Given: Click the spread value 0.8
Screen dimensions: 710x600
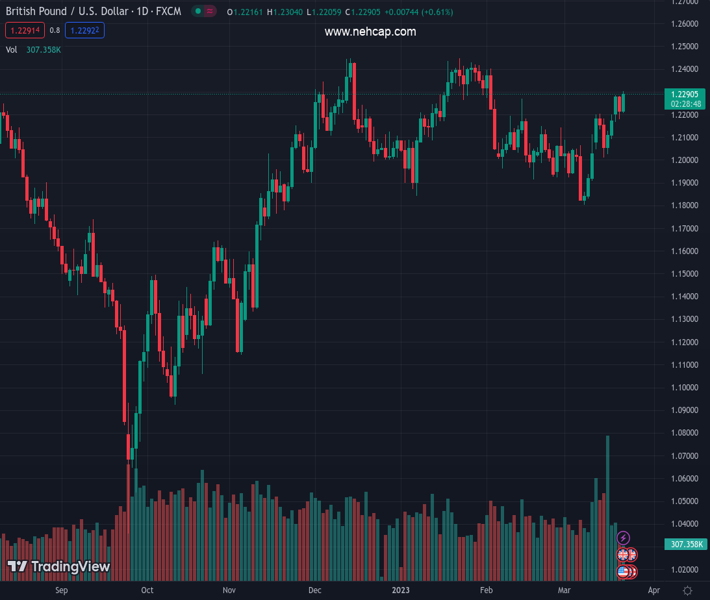Looking at the screenshot, I should click(x=55, y=31).
